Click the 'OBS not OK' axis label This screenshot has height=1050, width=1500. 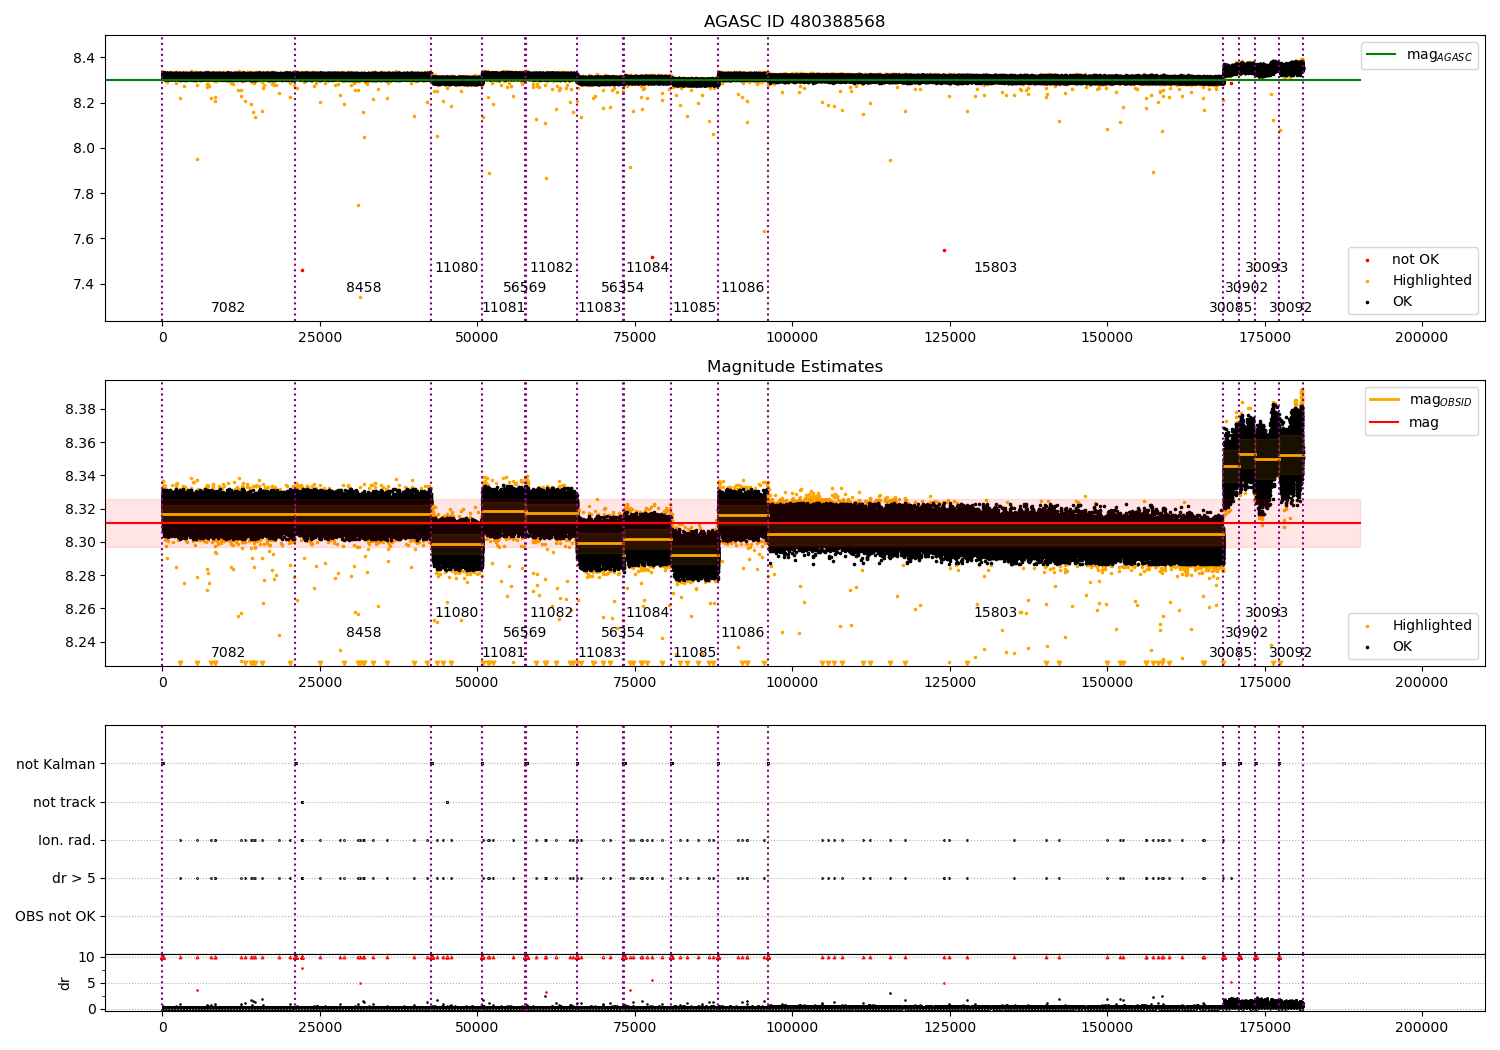[x=55, y=916]
